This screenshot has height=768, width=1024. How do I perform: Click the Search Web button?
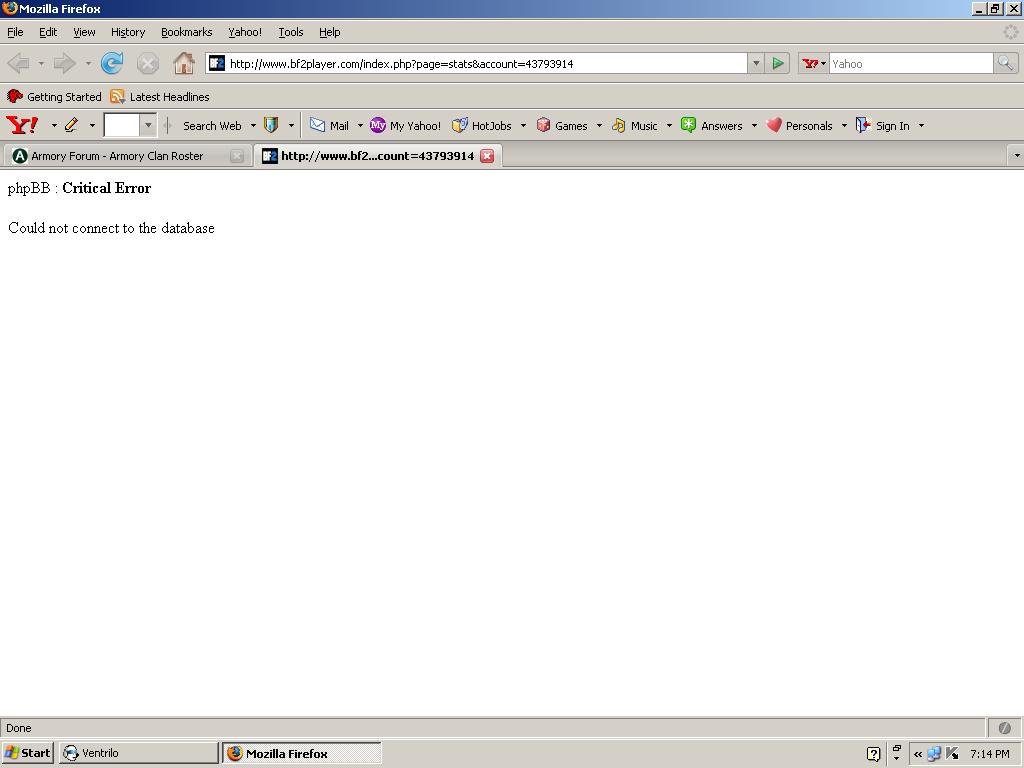(211, 125)
